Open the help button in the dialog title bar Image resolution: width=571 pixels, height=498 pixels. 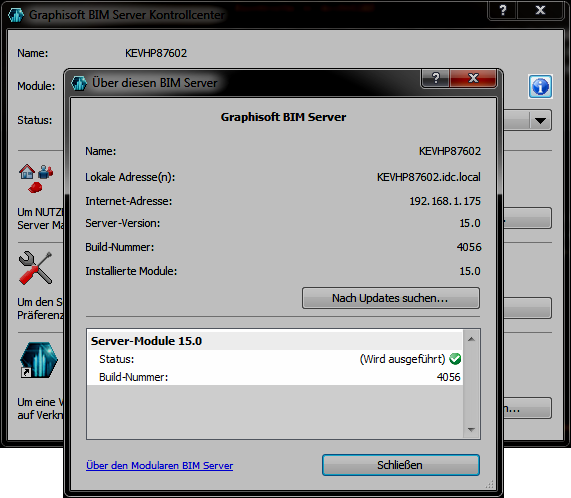436,78
